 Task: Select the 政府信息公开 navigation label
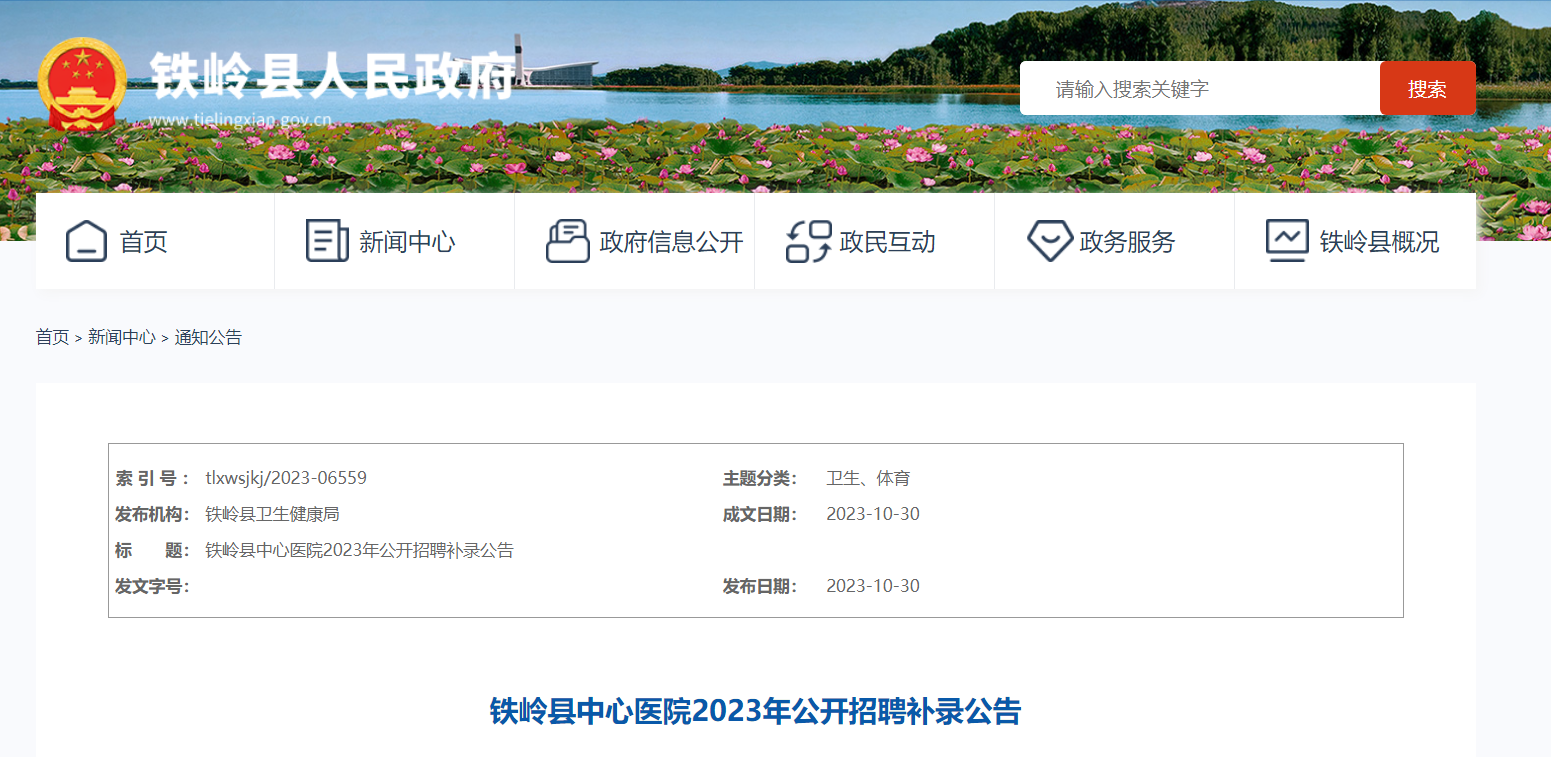[671, 242]
